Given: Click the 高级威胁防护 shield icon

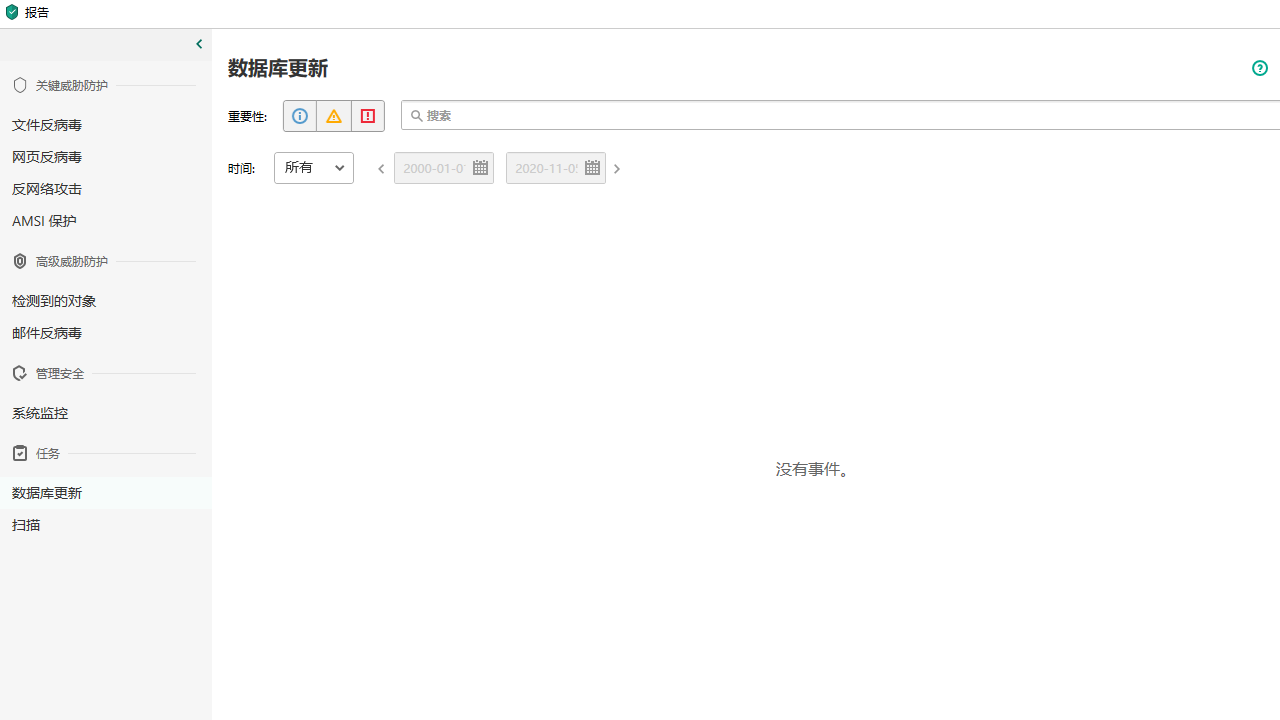Looking at the screenshot, I should (x=19, y=261).
